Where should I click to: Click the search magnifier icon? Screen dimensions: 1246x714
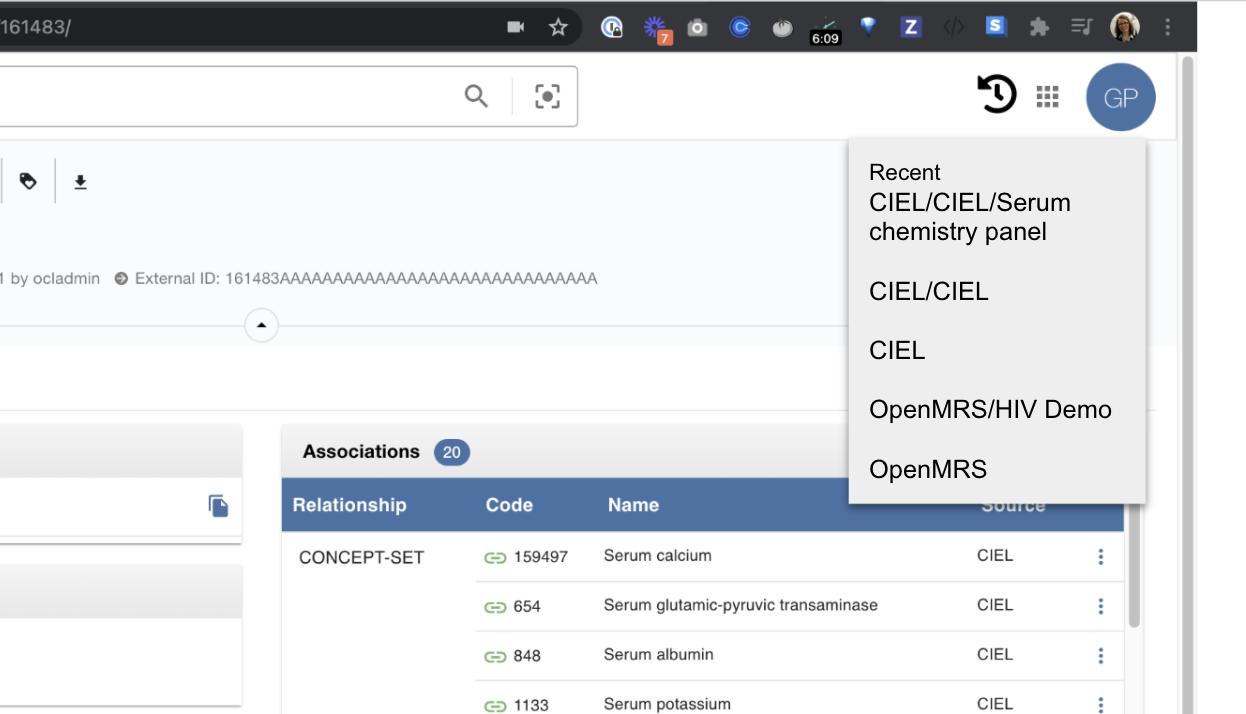click(x=476, y=96)
